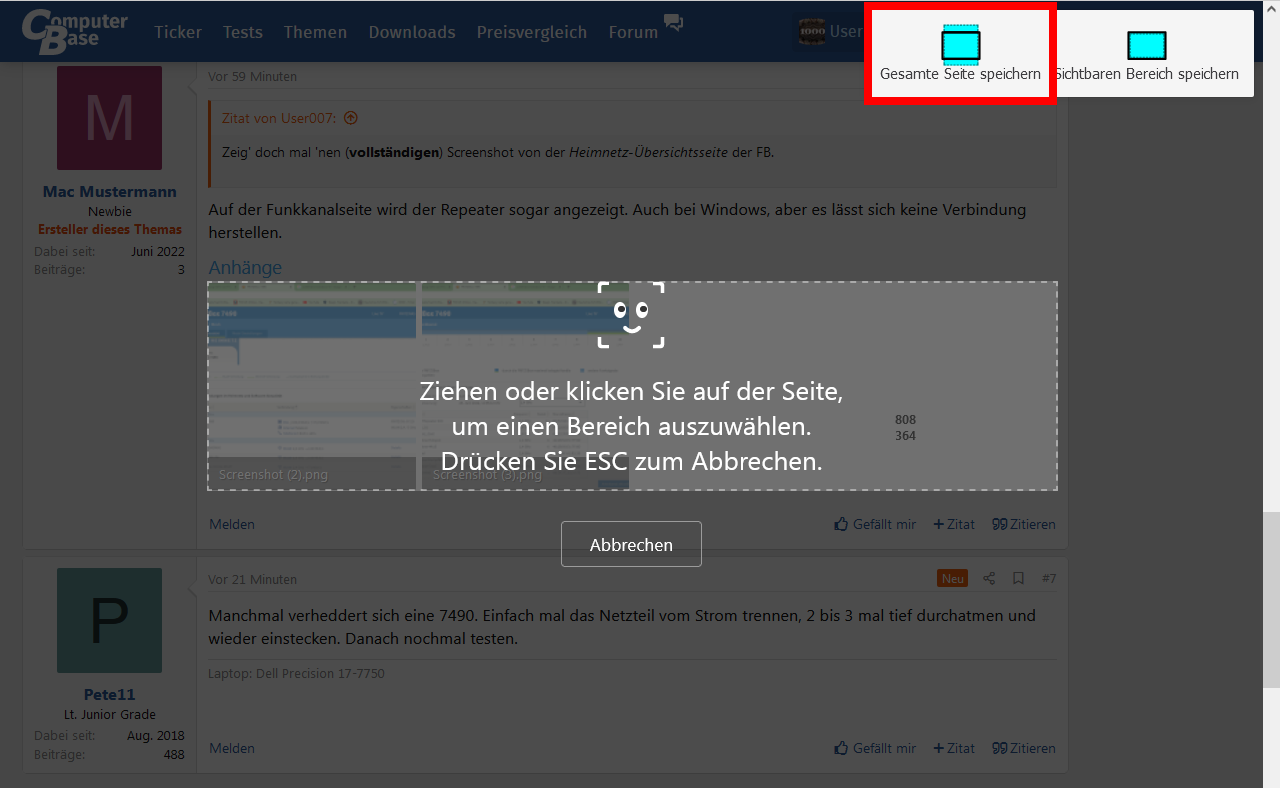1280x788 pixels.
Task: Open the Preisvergleich menu item
Action: coord(531,31)
